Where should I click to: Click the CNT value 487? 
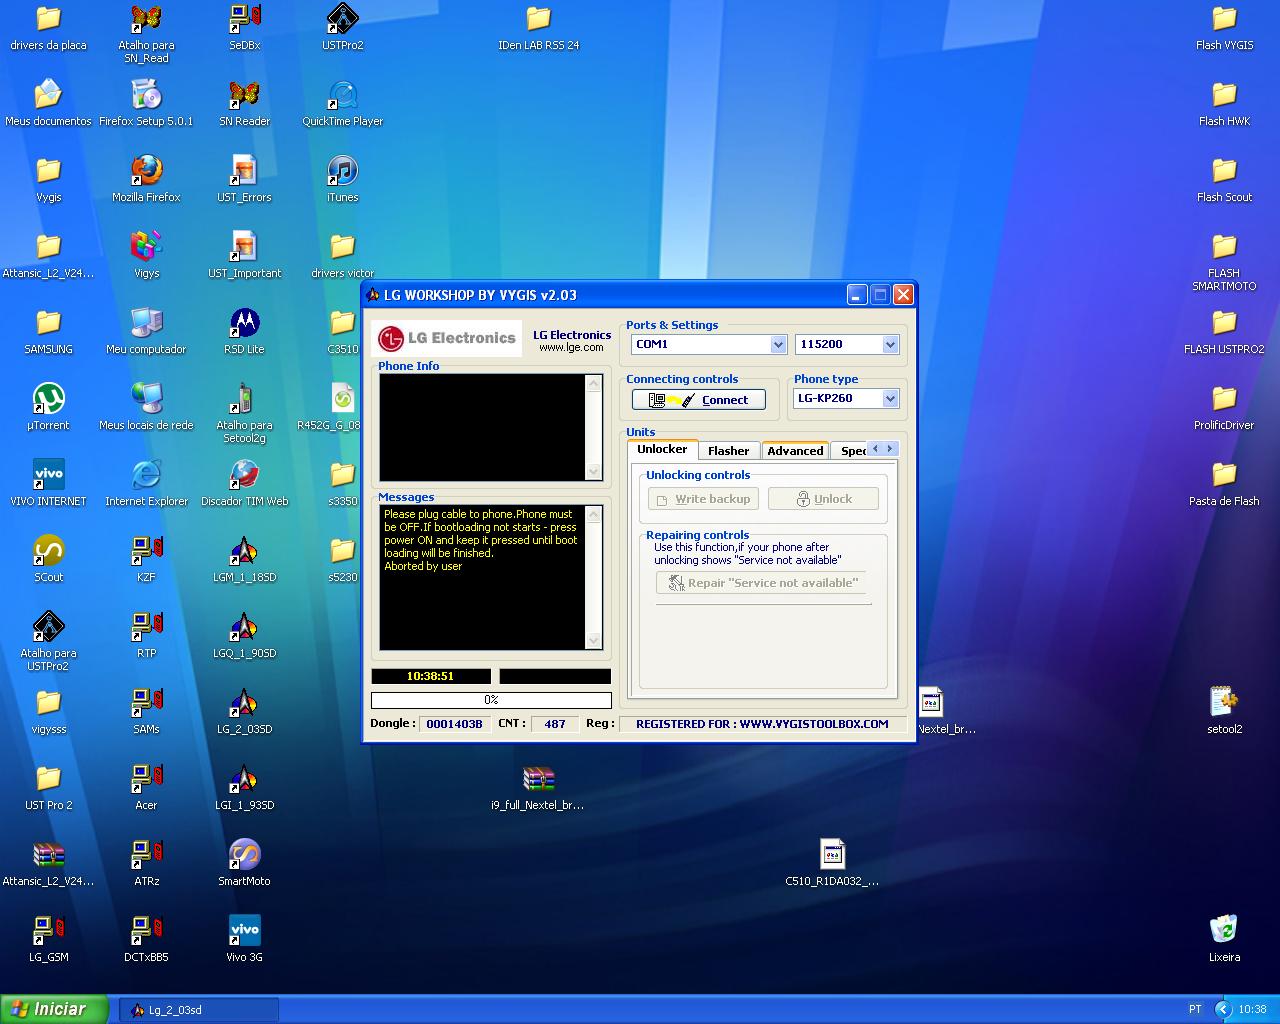pos(555,724)
